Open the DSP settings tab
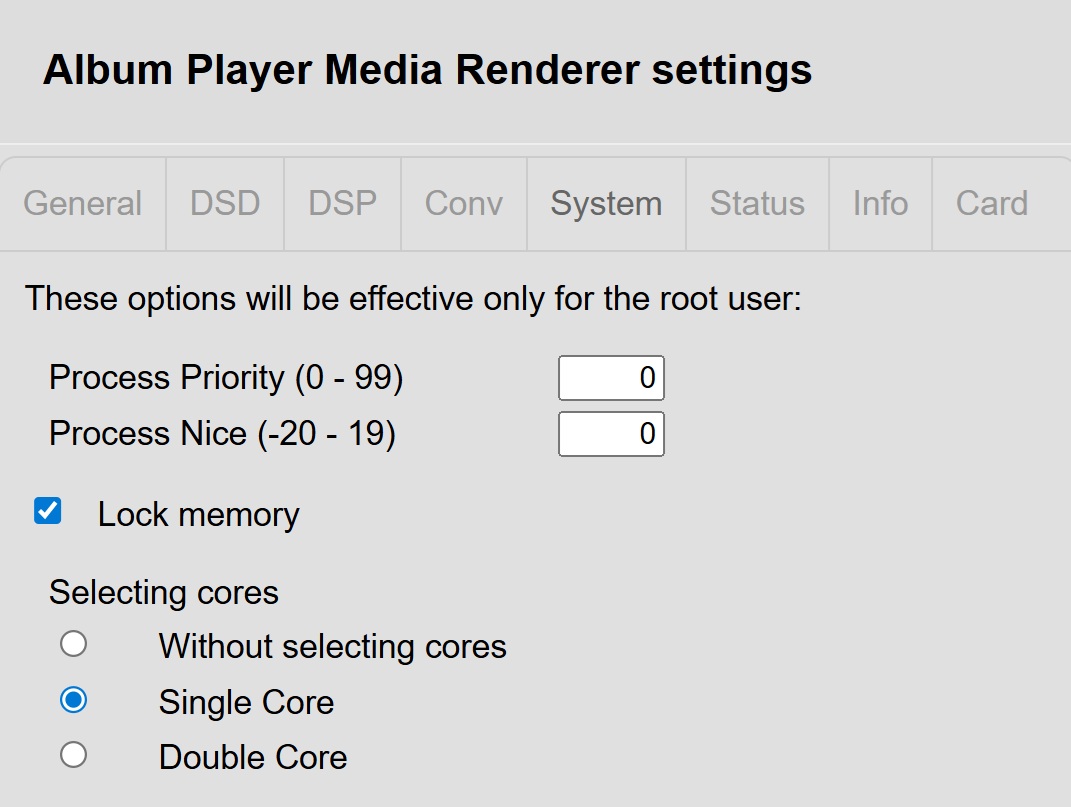This screenshot has width=1071, height=807. [x=343, y=204]
